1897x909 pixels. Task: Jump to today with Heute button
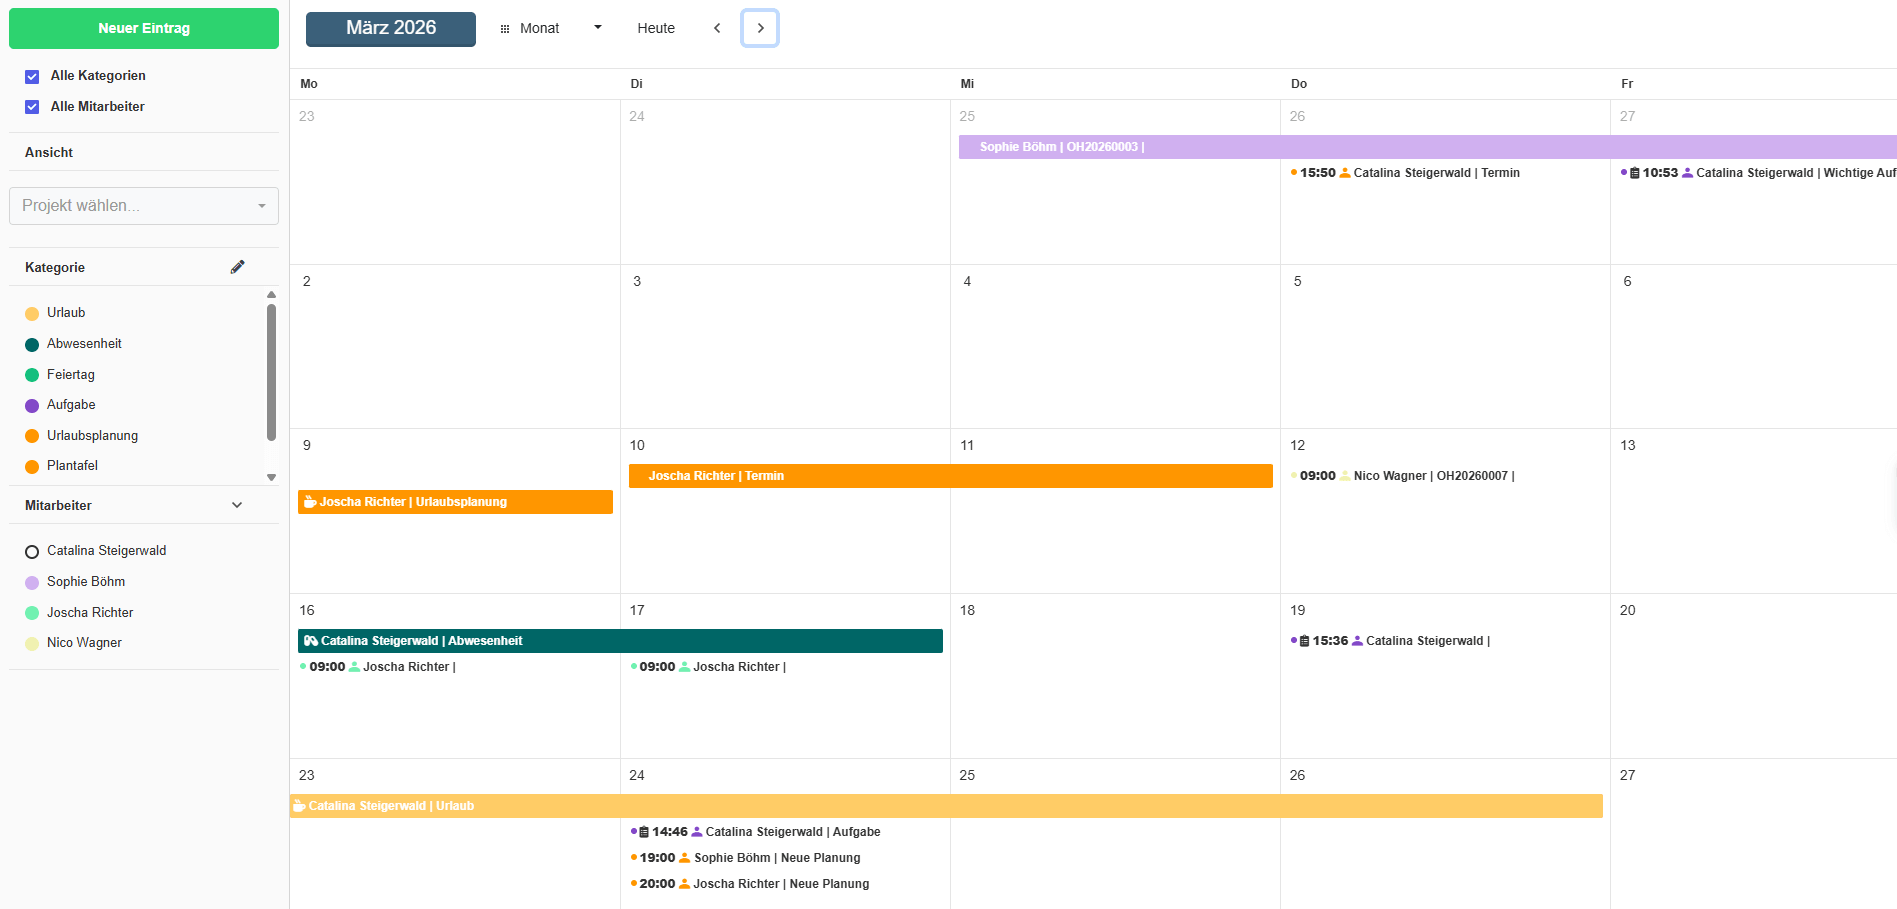(656, 28)
